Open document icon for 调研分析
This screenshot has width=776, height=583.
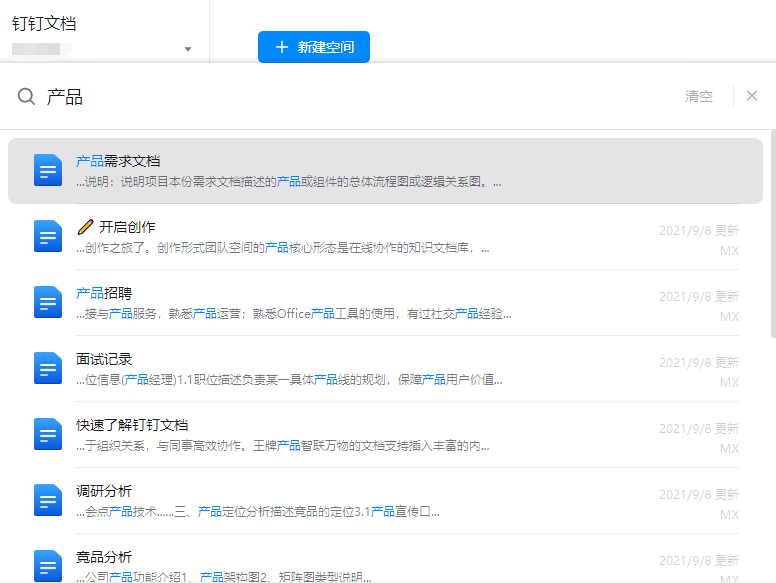(x=48, y=500)
